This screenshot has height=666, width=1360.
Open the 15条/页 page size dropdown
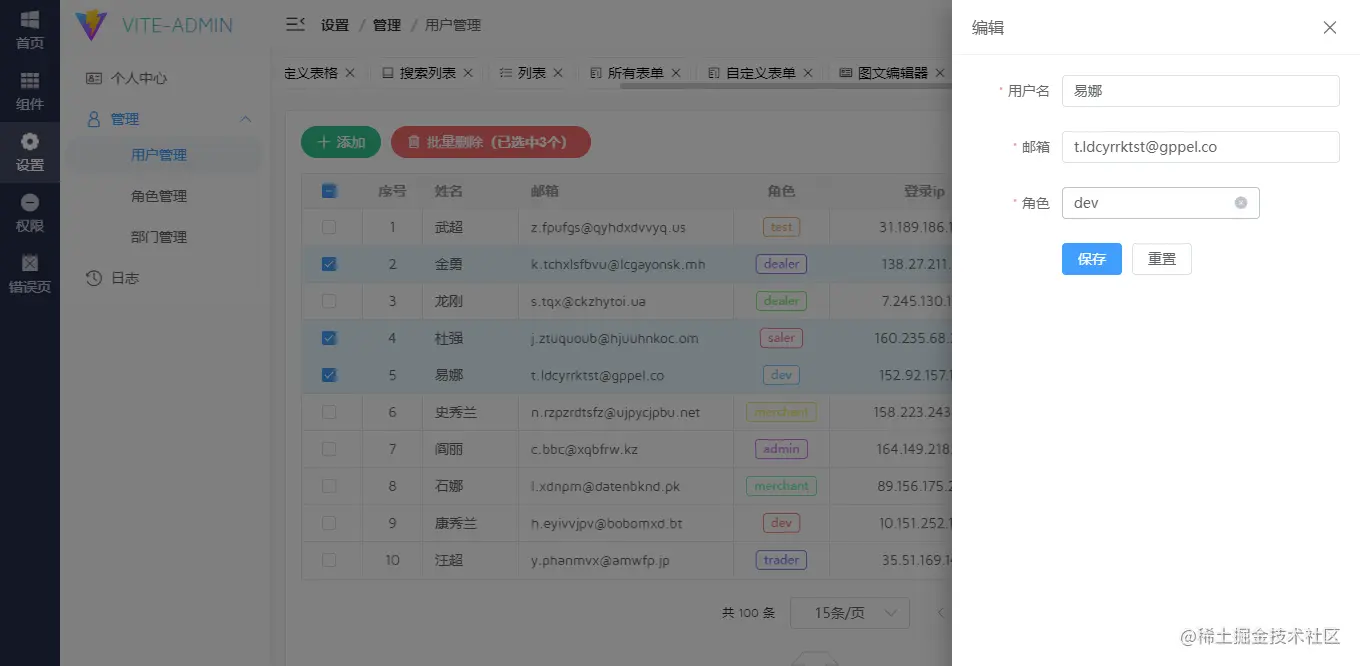(x=849, y=612)
